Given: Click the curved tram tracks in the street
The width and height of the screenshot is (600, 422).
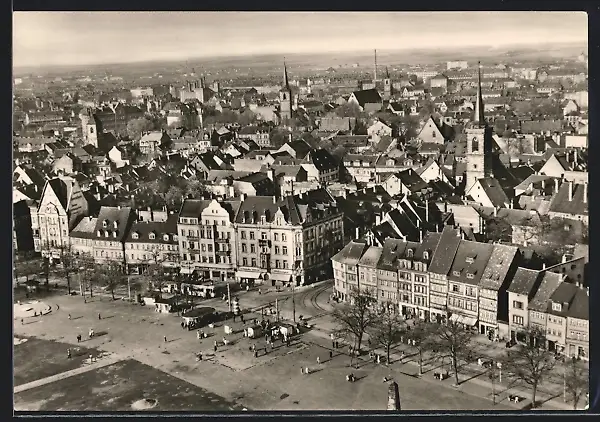Looking at the screenshot, I should 316,299.
